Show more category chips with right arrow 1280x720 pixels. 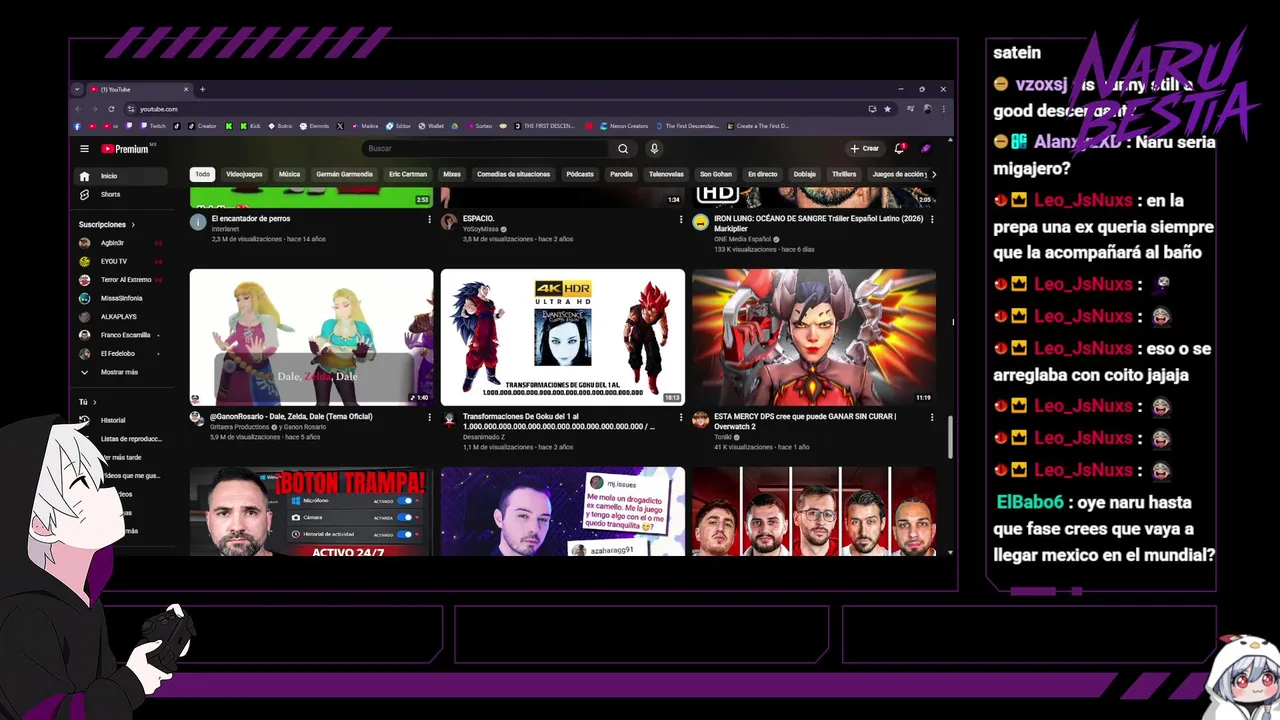[x=934, y=174]
